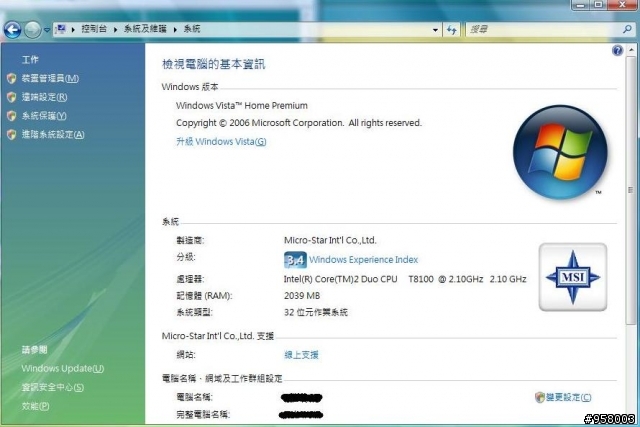Click 升級 Windows Vista(G) link
Viewport: 640px width, 427px height.
pos(221,142)
